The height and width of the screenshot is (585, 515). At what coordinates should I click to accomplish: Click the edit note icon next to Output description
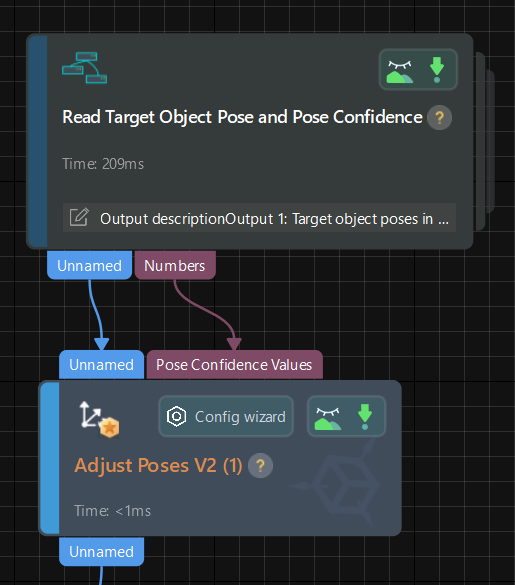click(79, 217)
